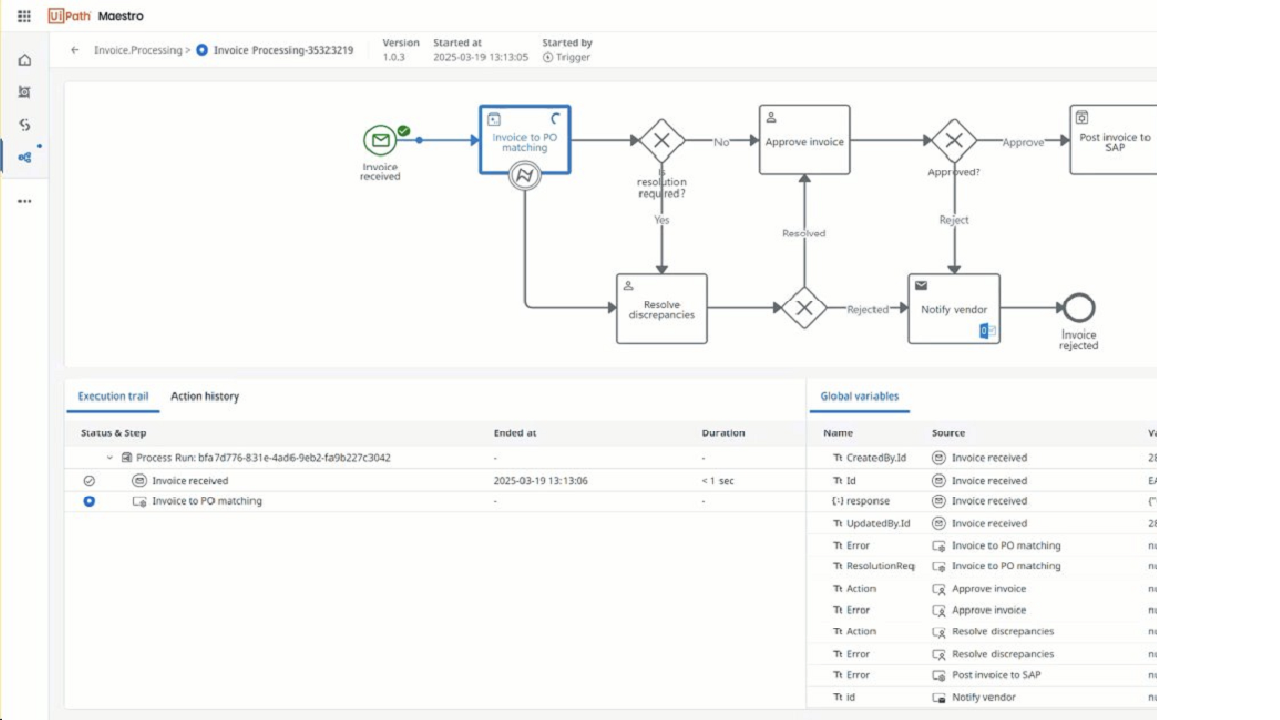Select the ResolutionReq variable row
This screenshot has width=1280, height=720.
click(x=982, y=566)
